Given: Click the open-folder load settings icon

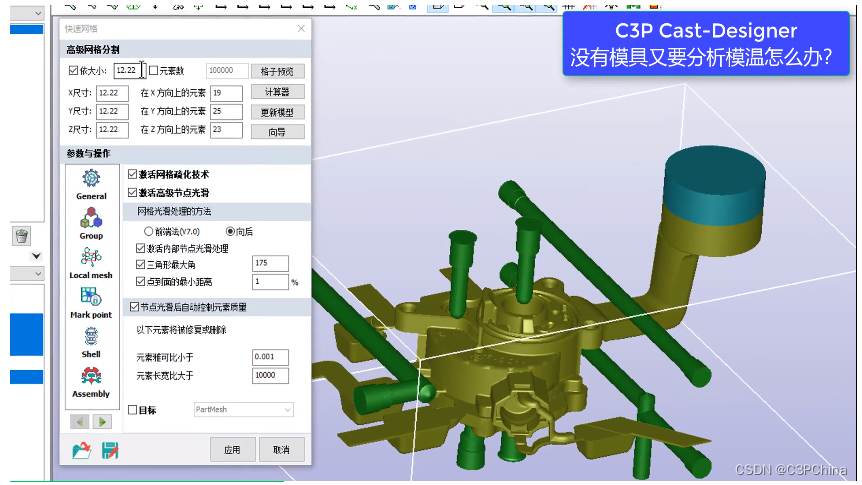Looking at the screenshot, I should point(81,450).
